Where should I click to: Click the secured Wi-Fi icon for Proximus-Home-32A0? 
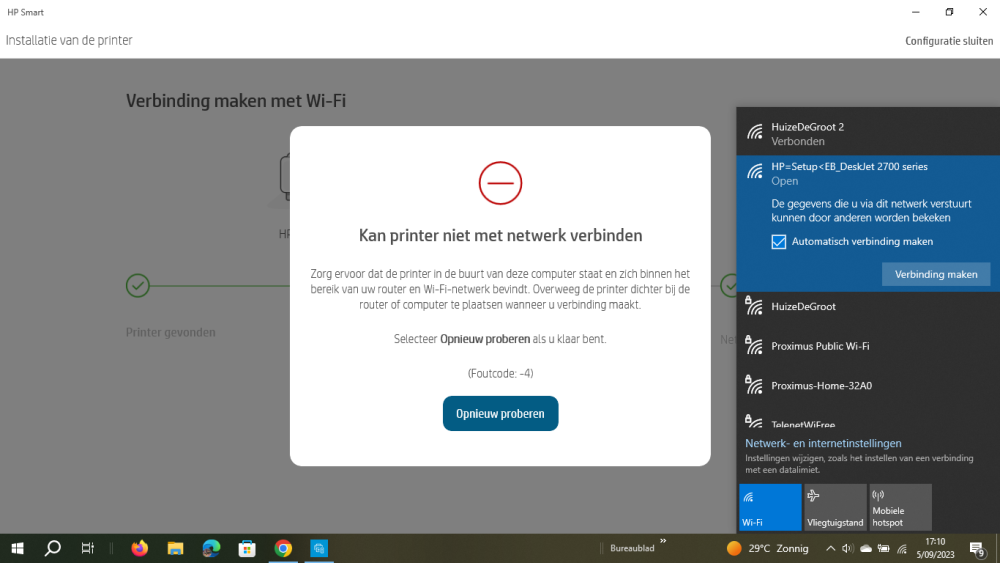754,384
